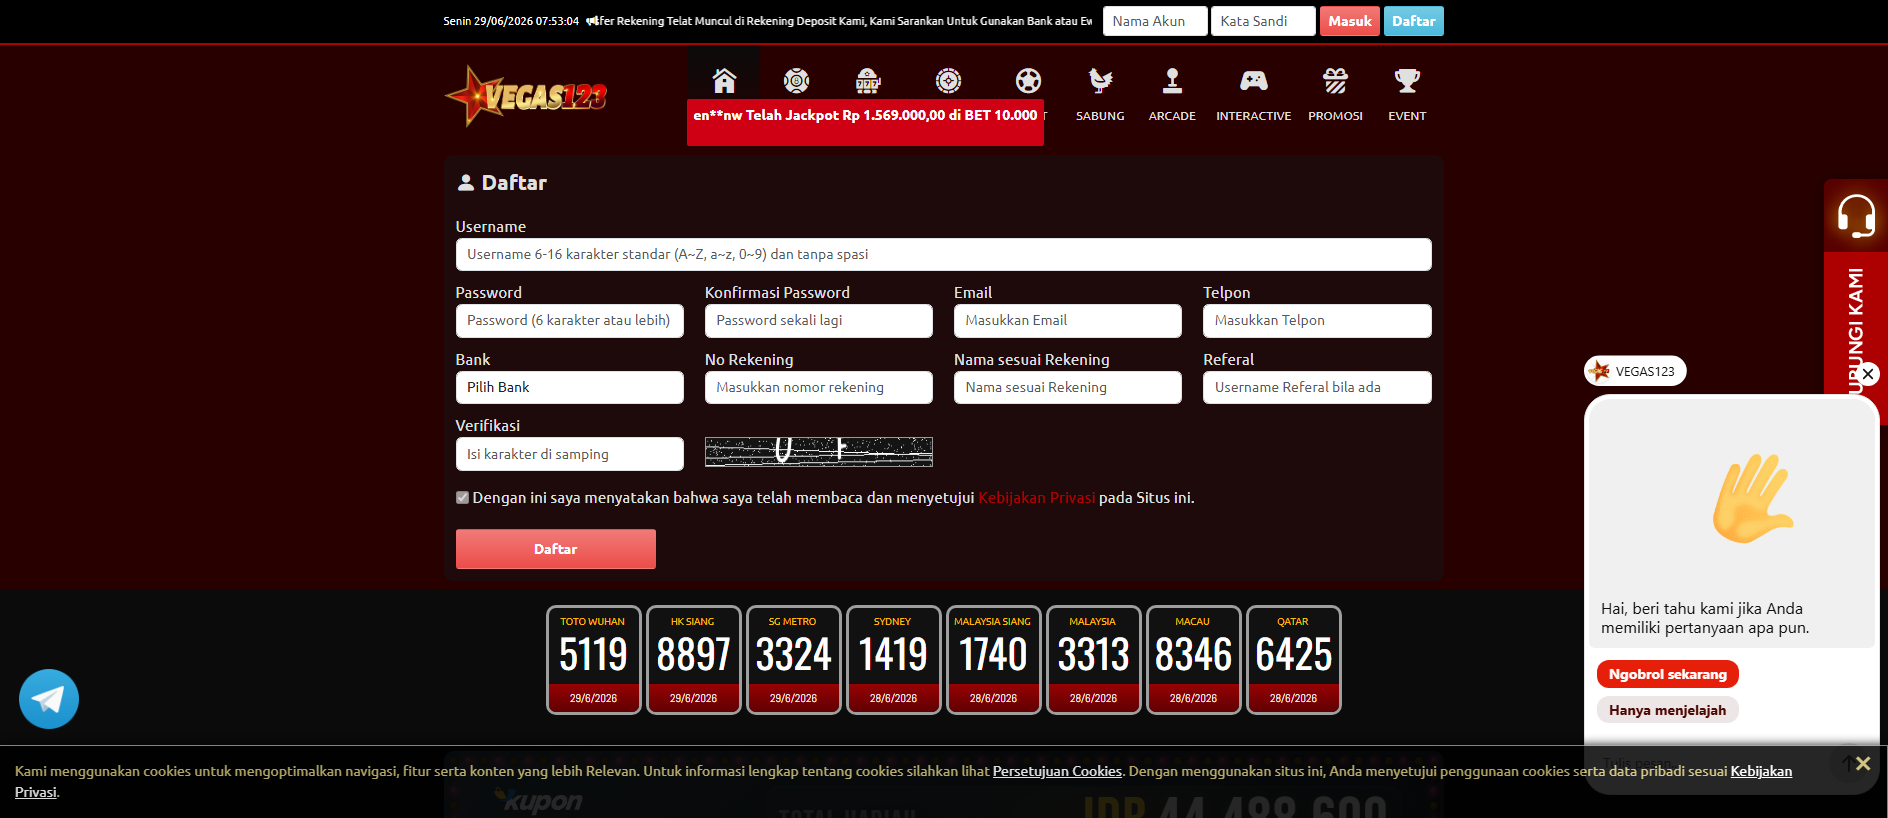Viewport: 1888px width, 818px height.
Task: Click the scrolling deposit notice in header
Action: pos(839,21)
